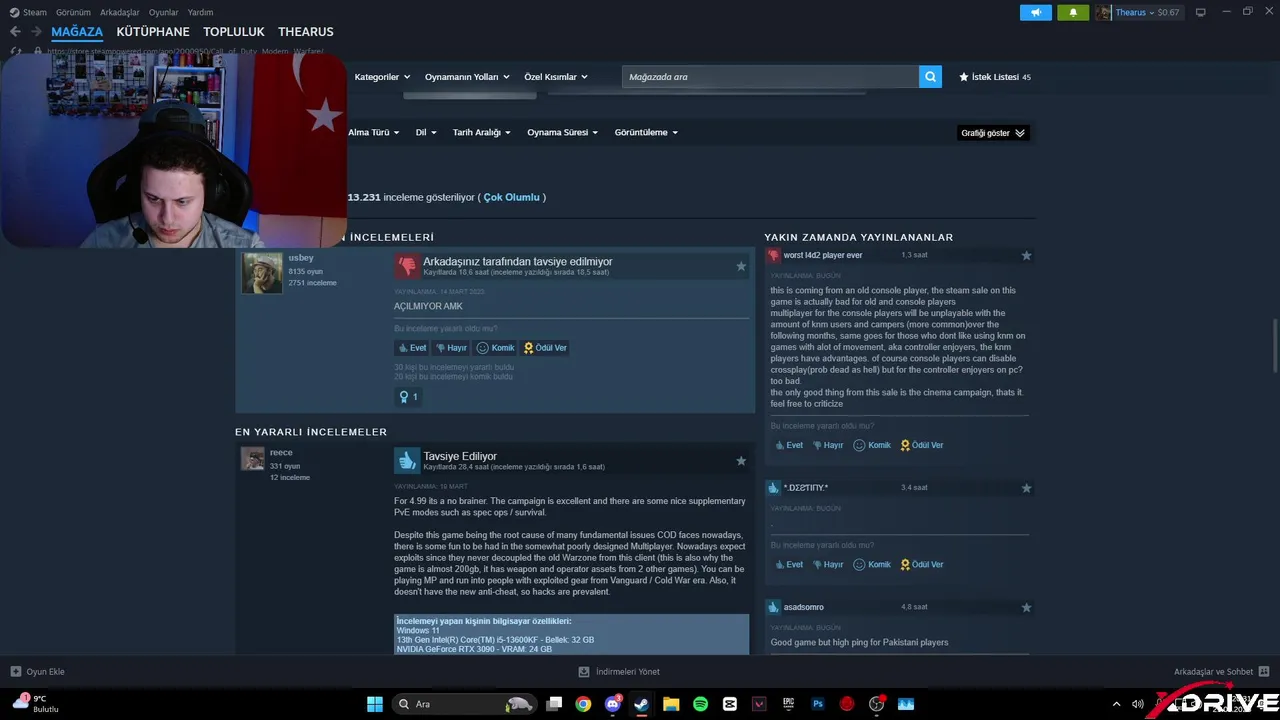Viewport: 1280px width, 720px height.
Task: Open the Oyunlar menu
Action: coord(164,12)
